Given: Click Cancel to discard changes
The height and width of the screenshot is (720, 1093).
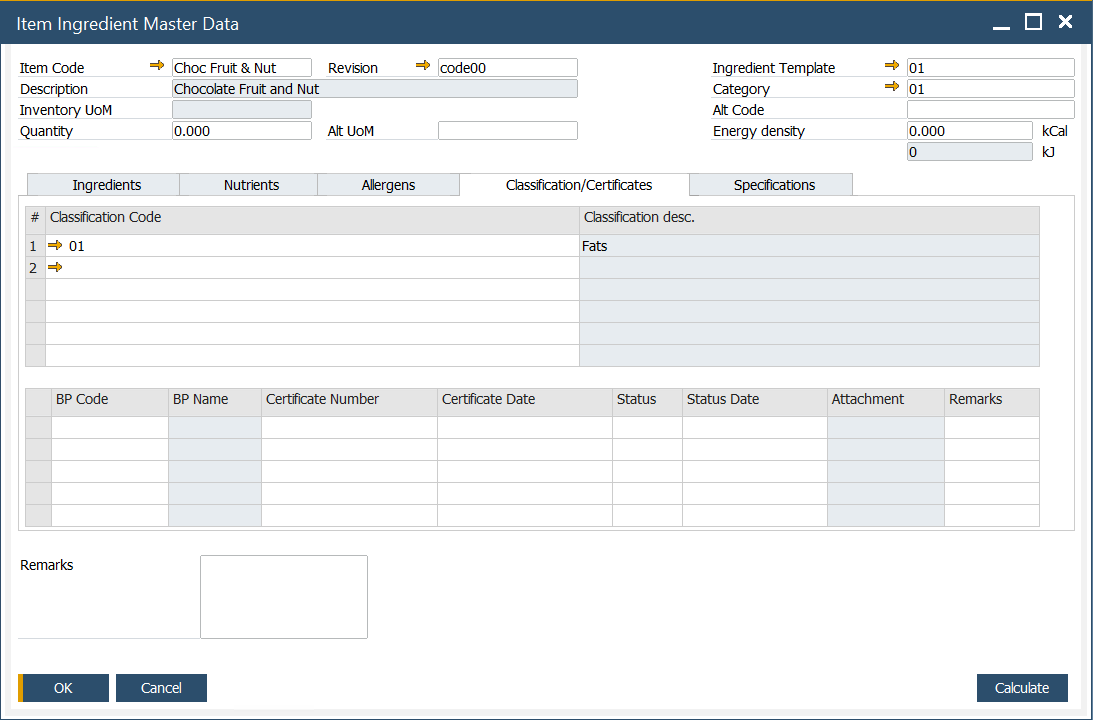Looking at the screenshot, I should coord(161,688).
